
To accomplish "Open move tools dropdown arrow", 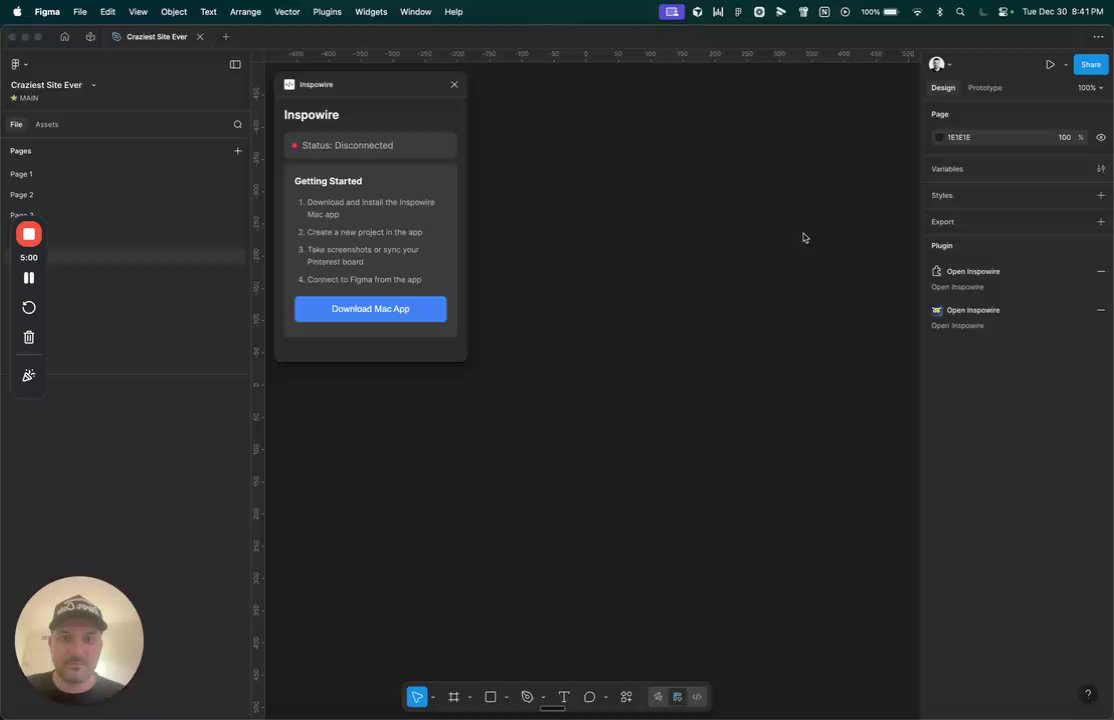I will [x=433, y=697].
